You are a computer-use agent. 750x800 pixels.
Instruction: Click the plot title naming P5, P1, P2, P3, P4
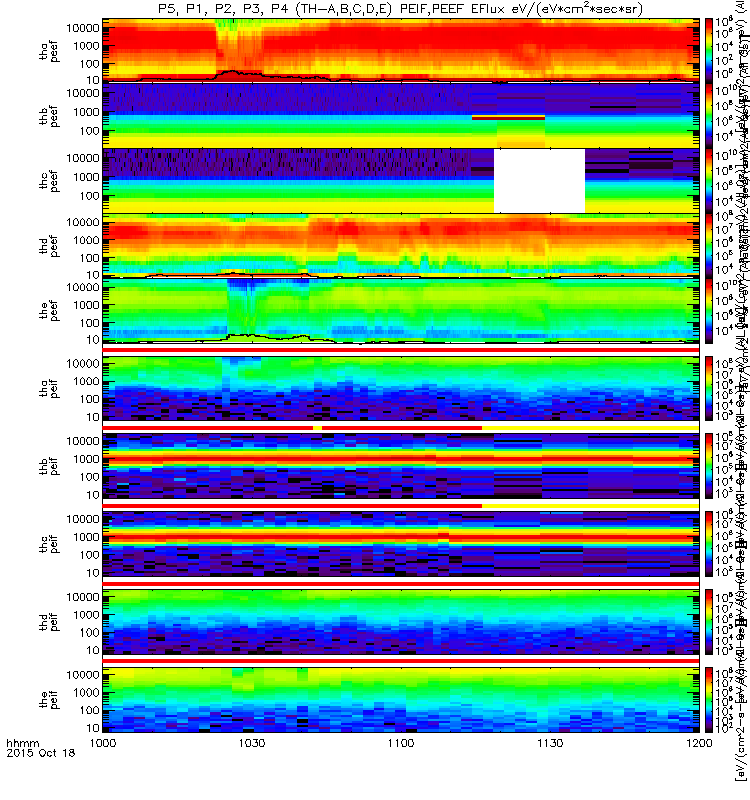(401, 9)
